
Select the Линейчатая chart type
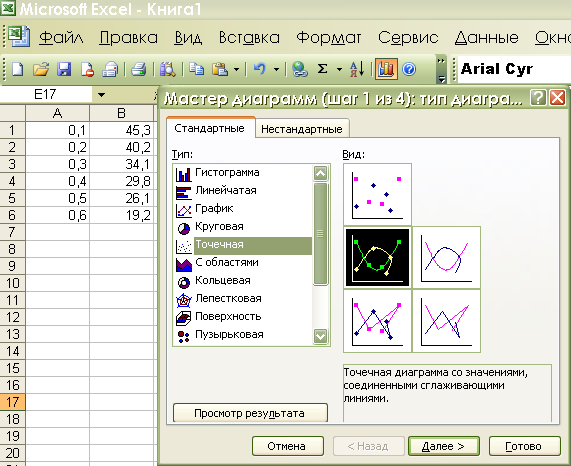coord(243,191)
